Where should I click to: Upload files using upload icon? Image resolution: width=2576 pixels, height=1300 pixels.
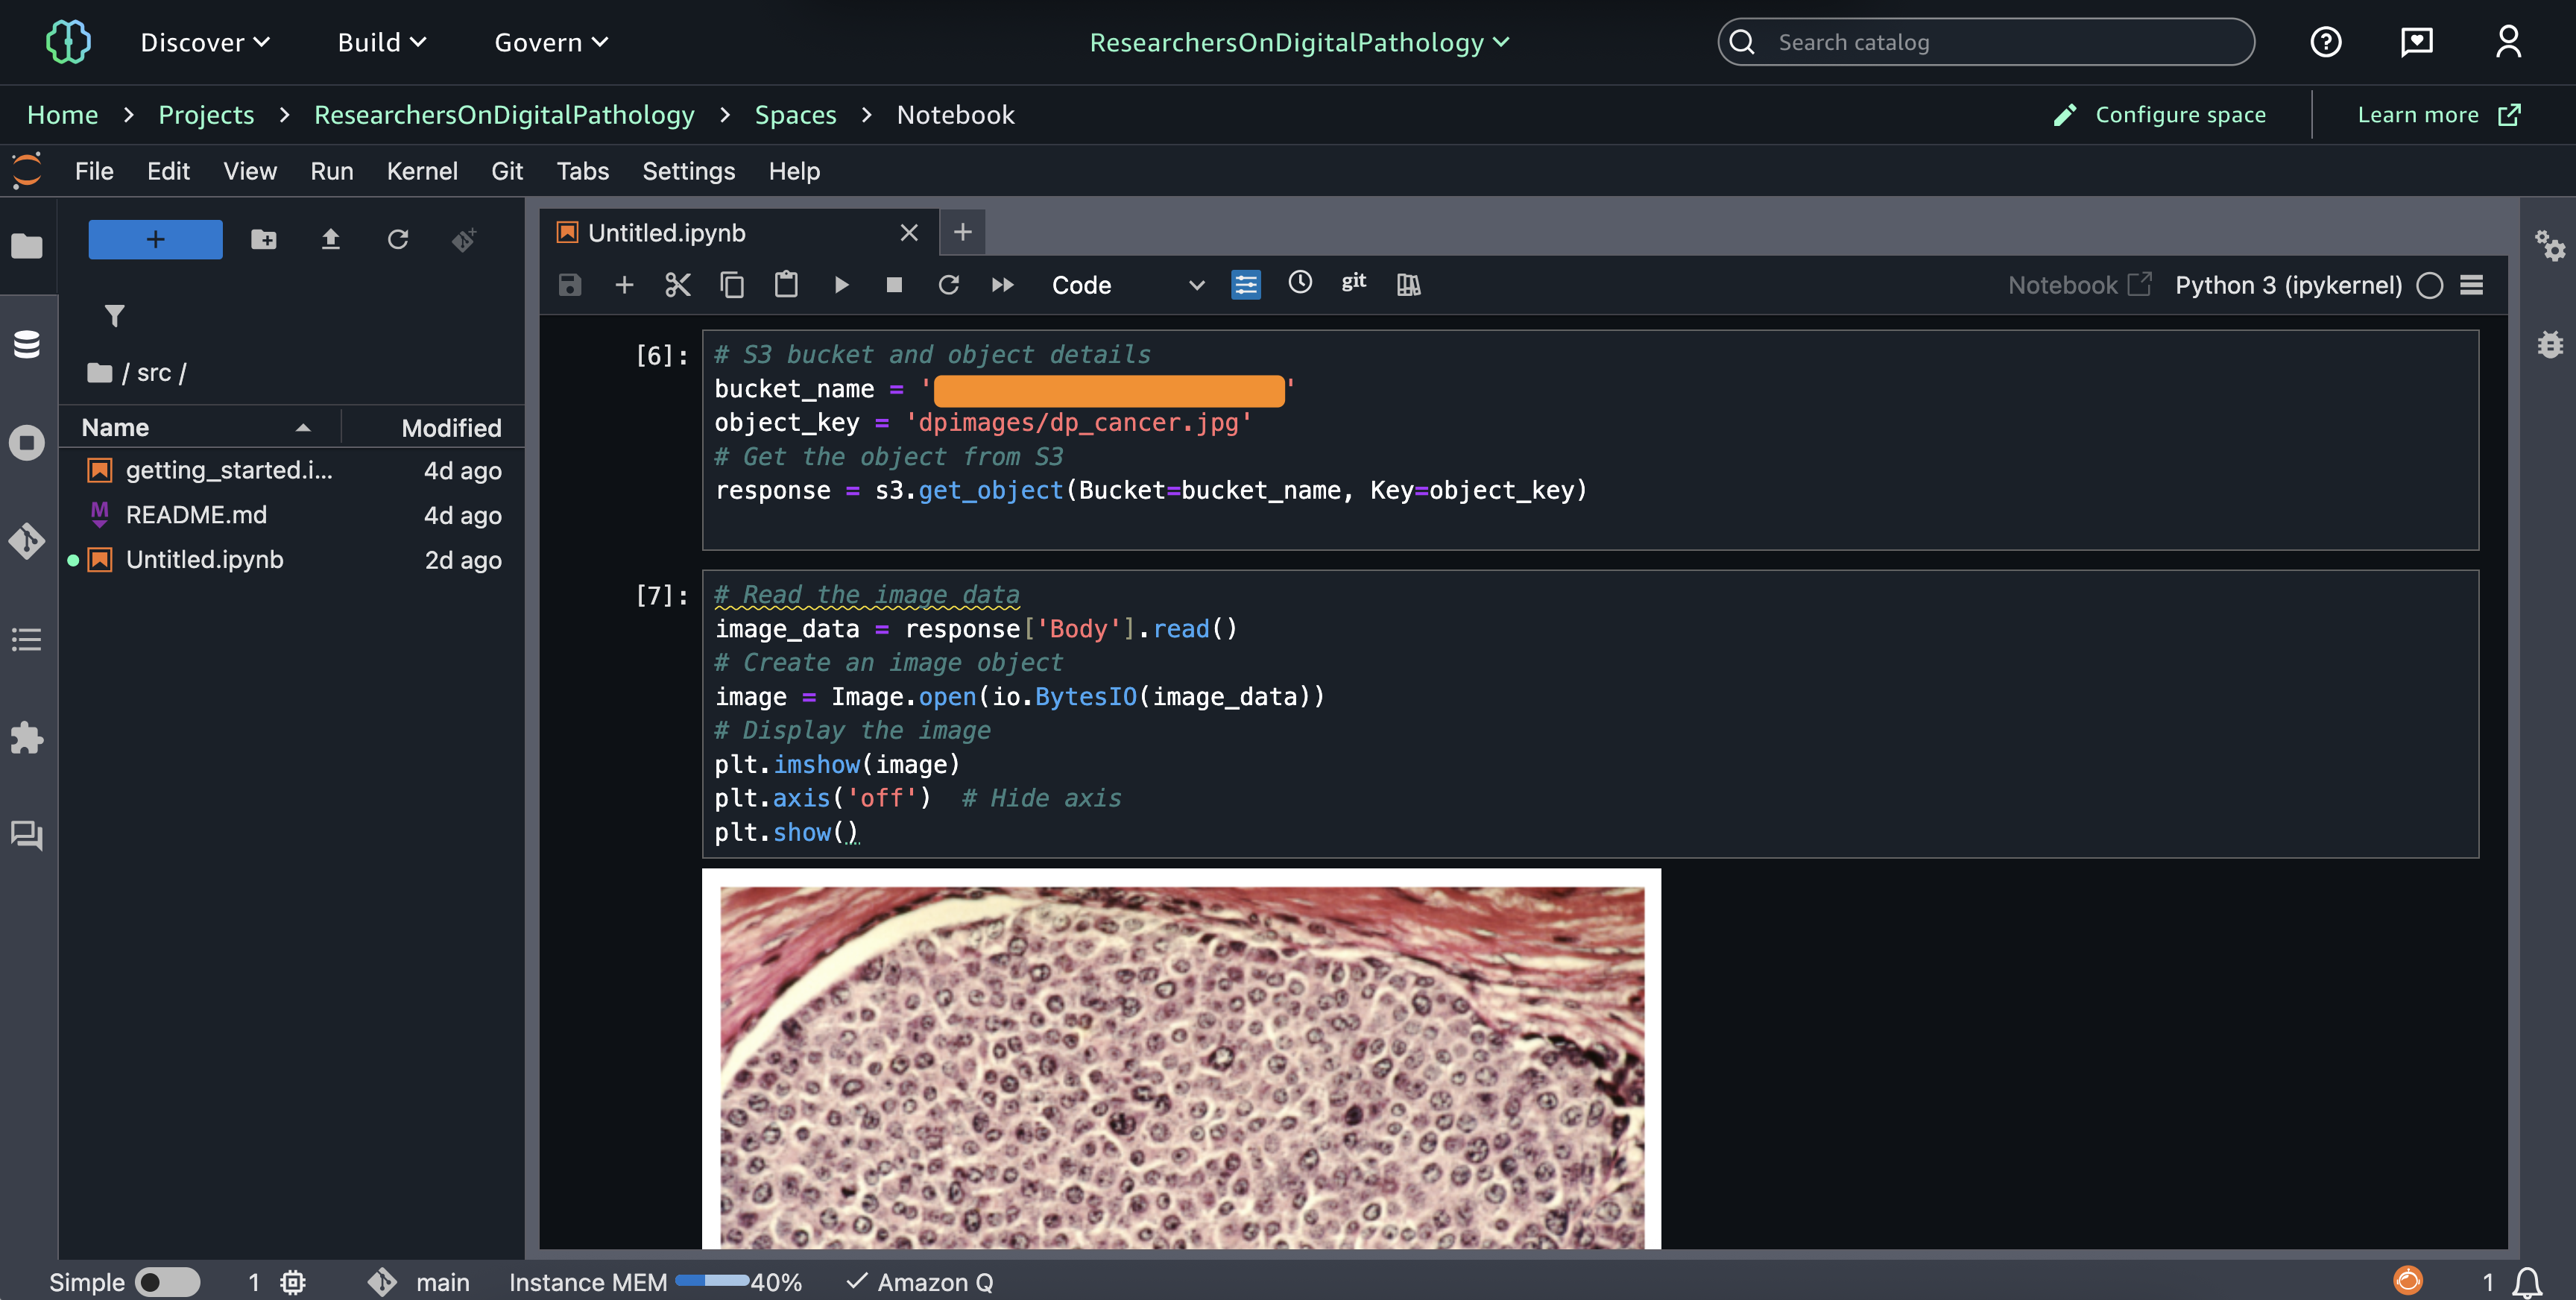[x=330, y=239]
